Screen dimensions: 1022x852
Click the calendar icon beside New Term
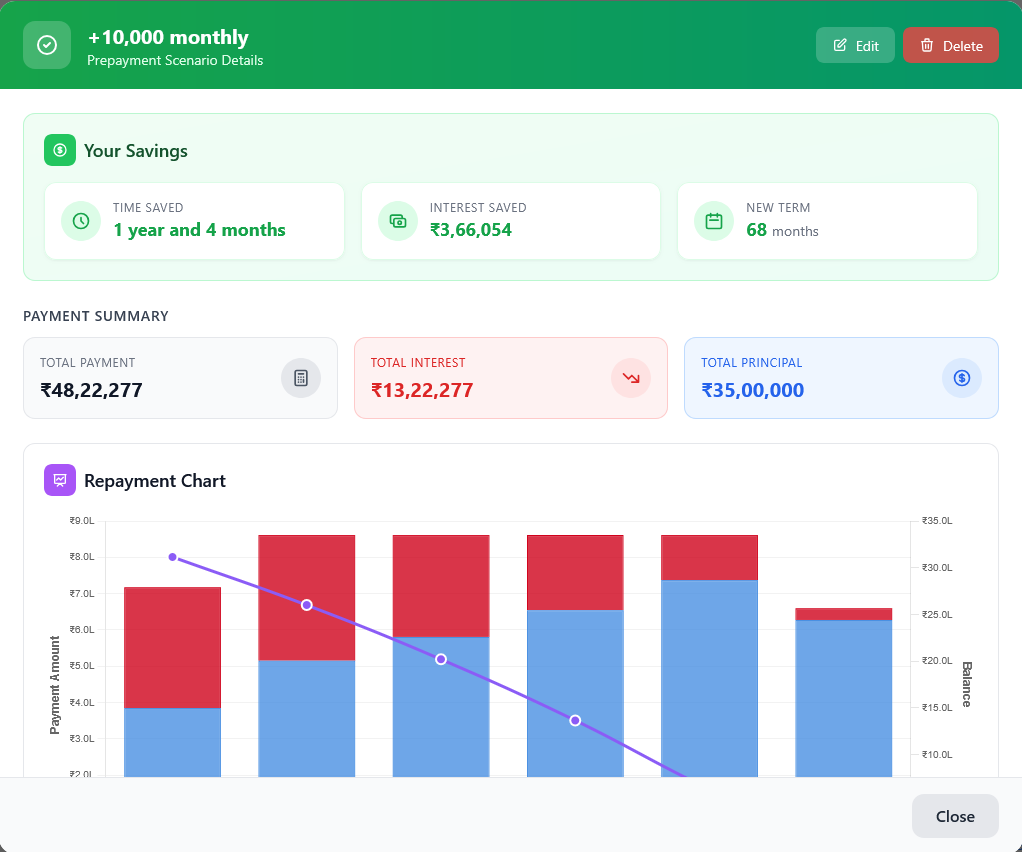713,221
